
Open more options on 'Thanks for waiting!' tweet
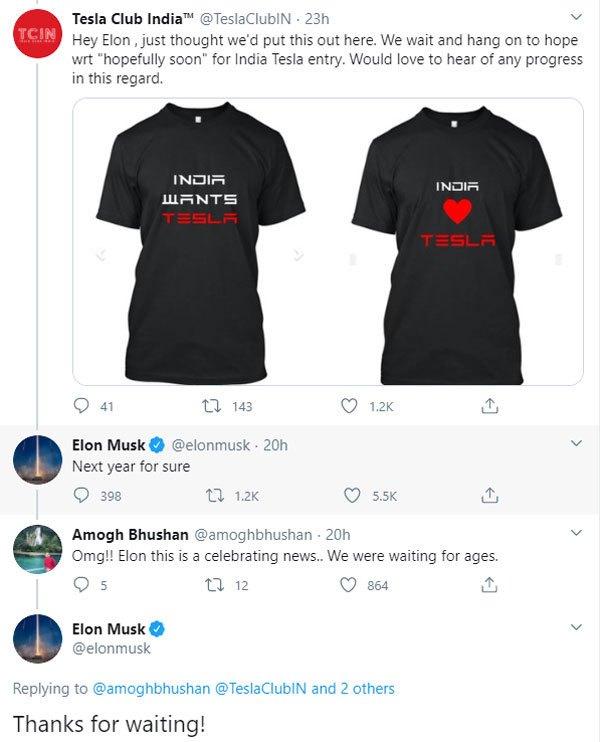click(x=575, y=627)
